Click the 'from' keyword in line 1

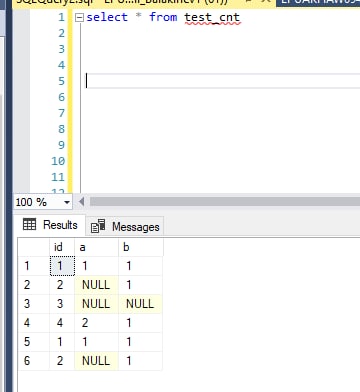pos(163,17)
